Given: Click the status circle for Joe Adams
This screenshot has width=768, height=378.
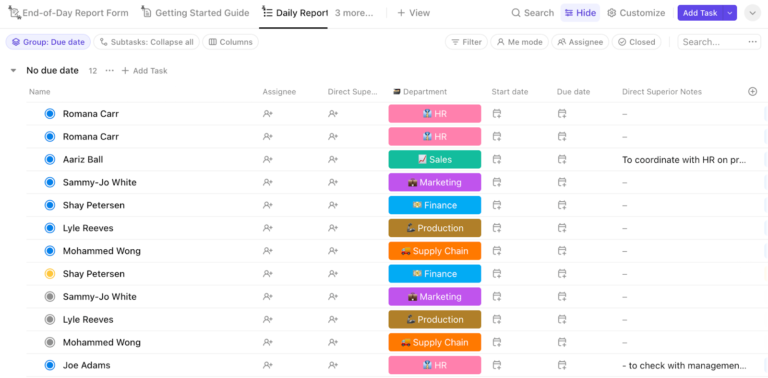Looking at the screenshot, I should click(x=49, y=365).
